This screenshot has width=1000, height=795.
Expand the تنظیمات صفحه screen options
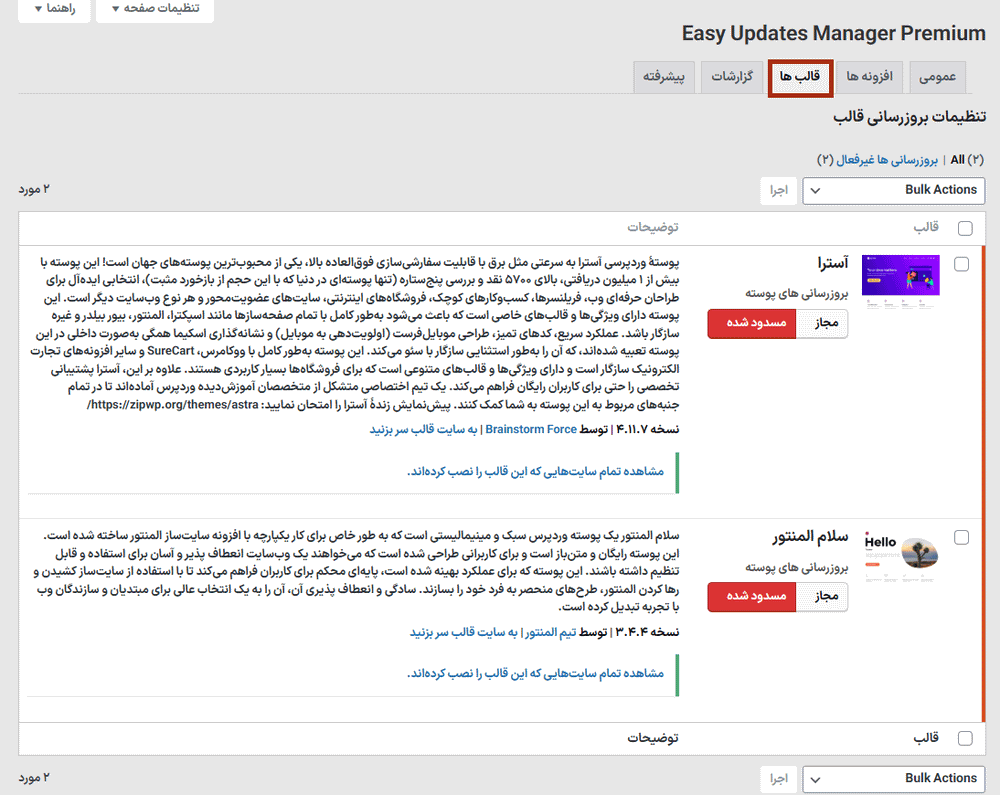point(155,9)
